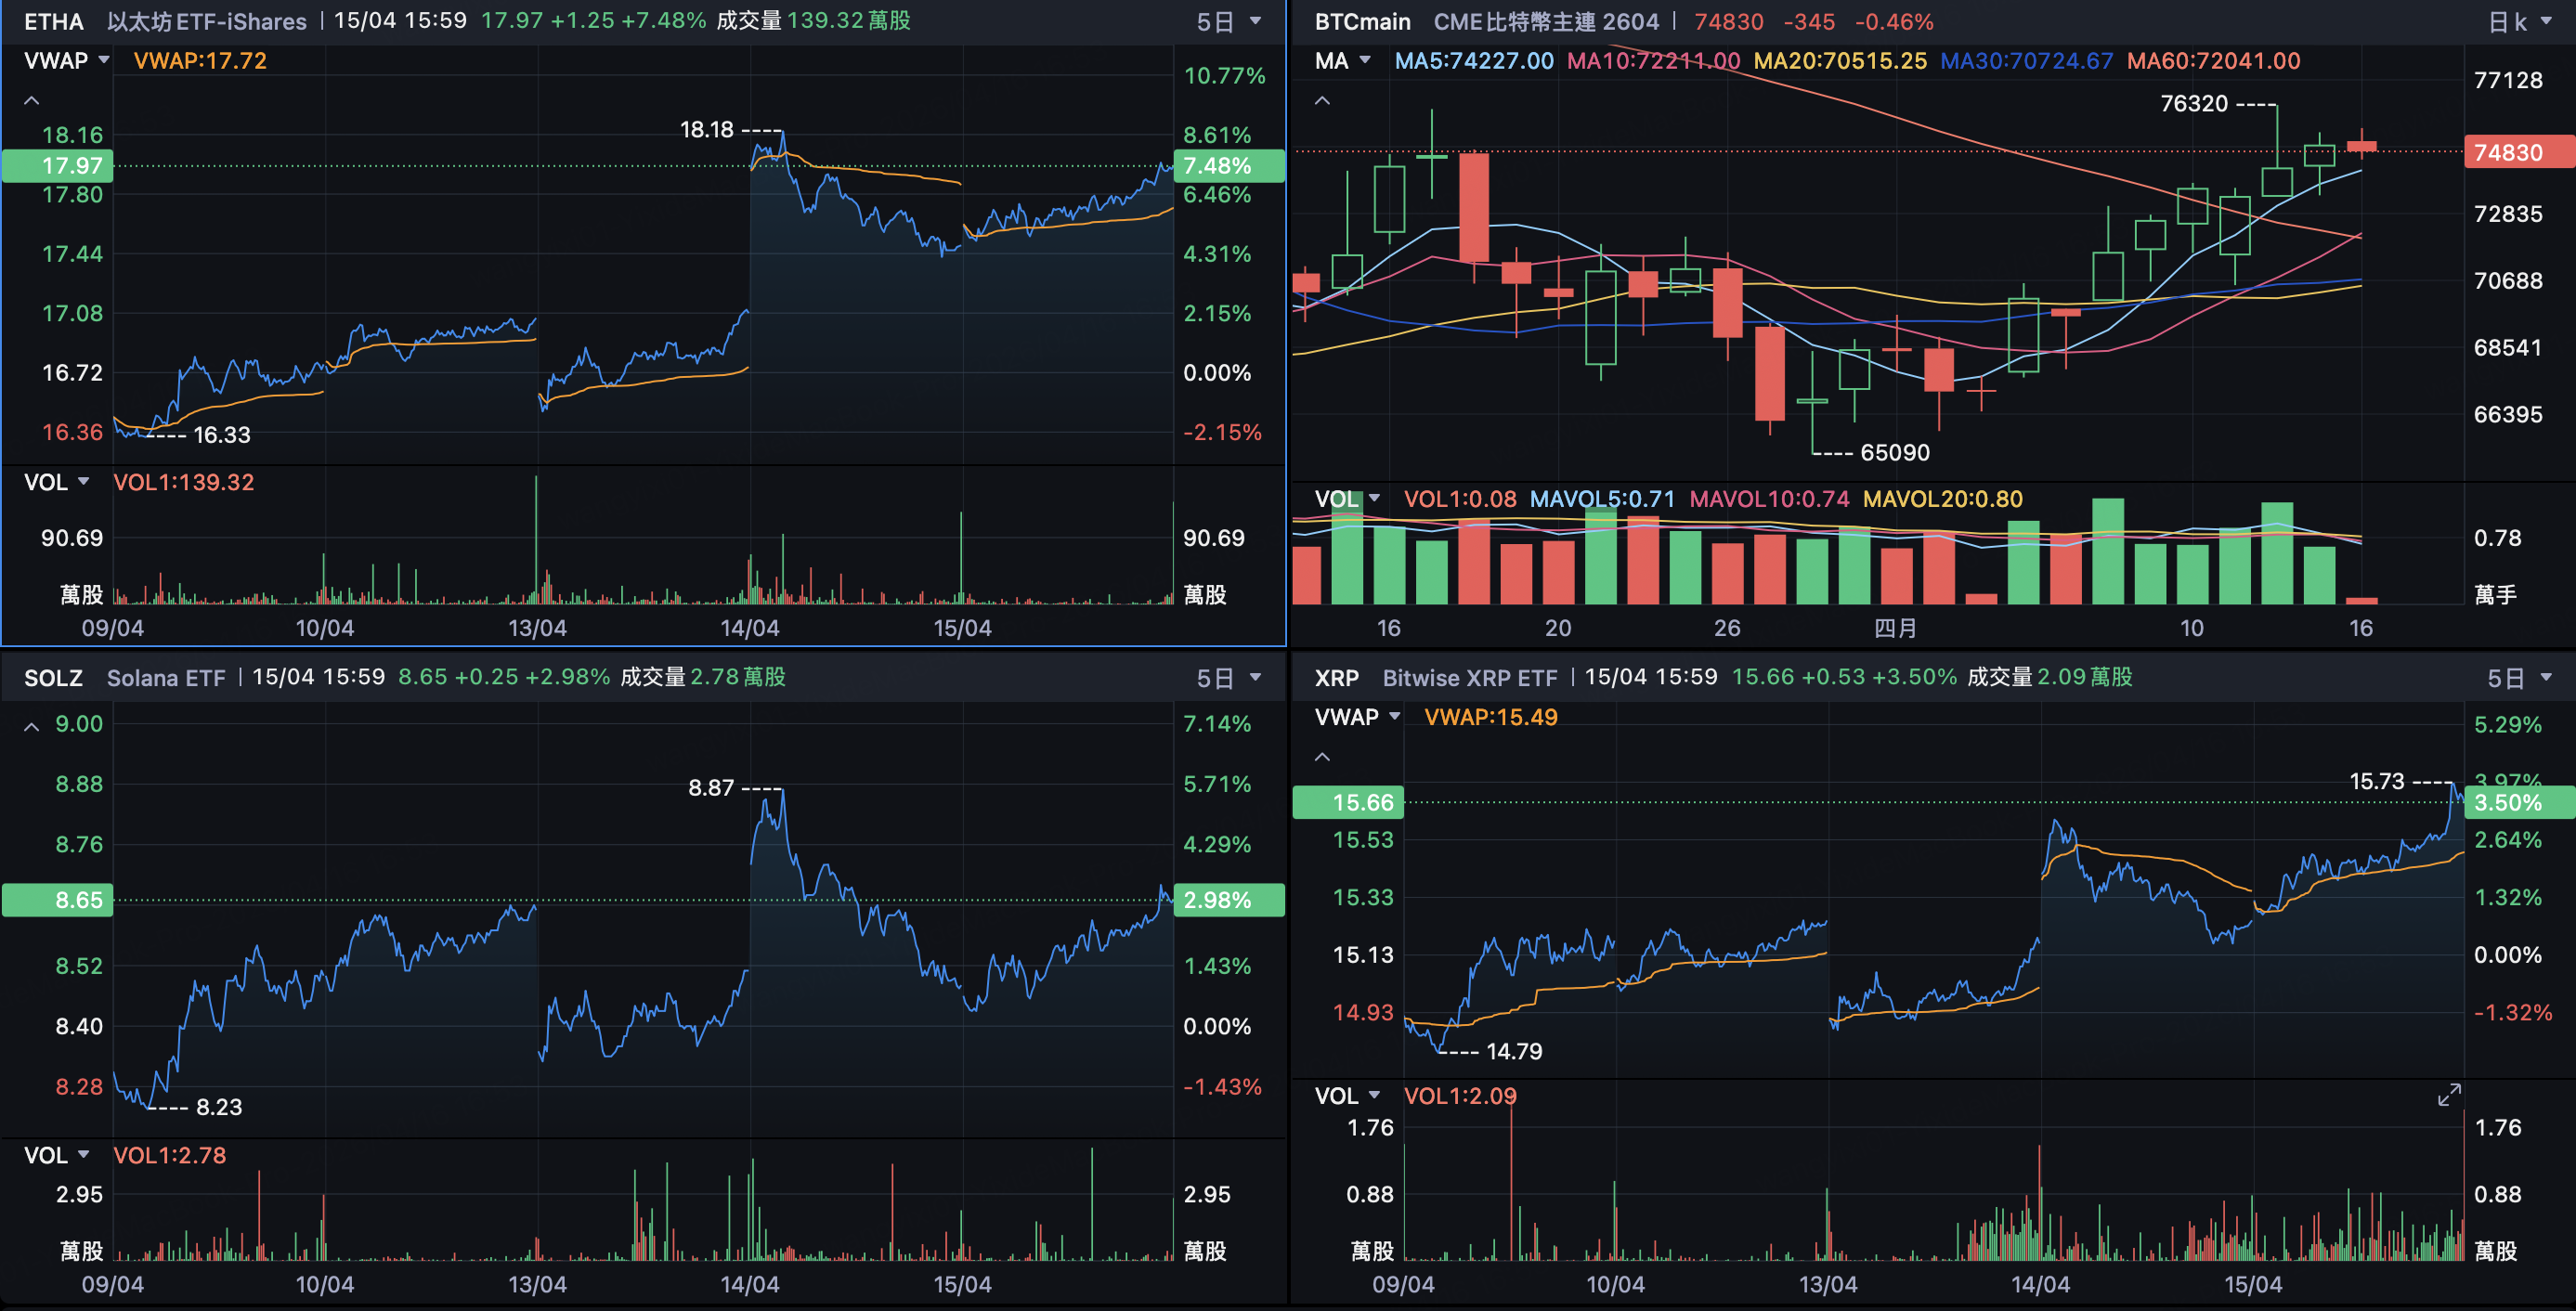Open XRP VWAP indicator dropdown
This screenshot has height=1311, width=2576.
coord(1394,717)
